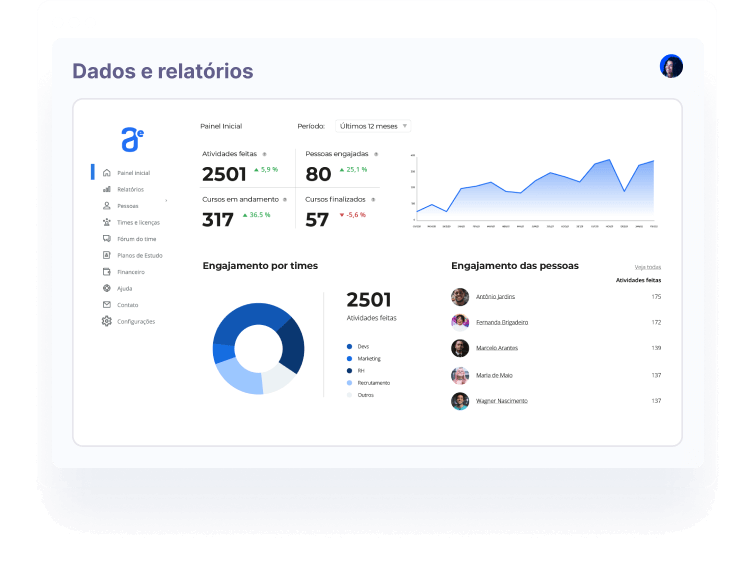Image resolution: width=756 pixels, height=571 pixels.
Task: Open the Fórum do time chat icon
Action: pos(107,239)
